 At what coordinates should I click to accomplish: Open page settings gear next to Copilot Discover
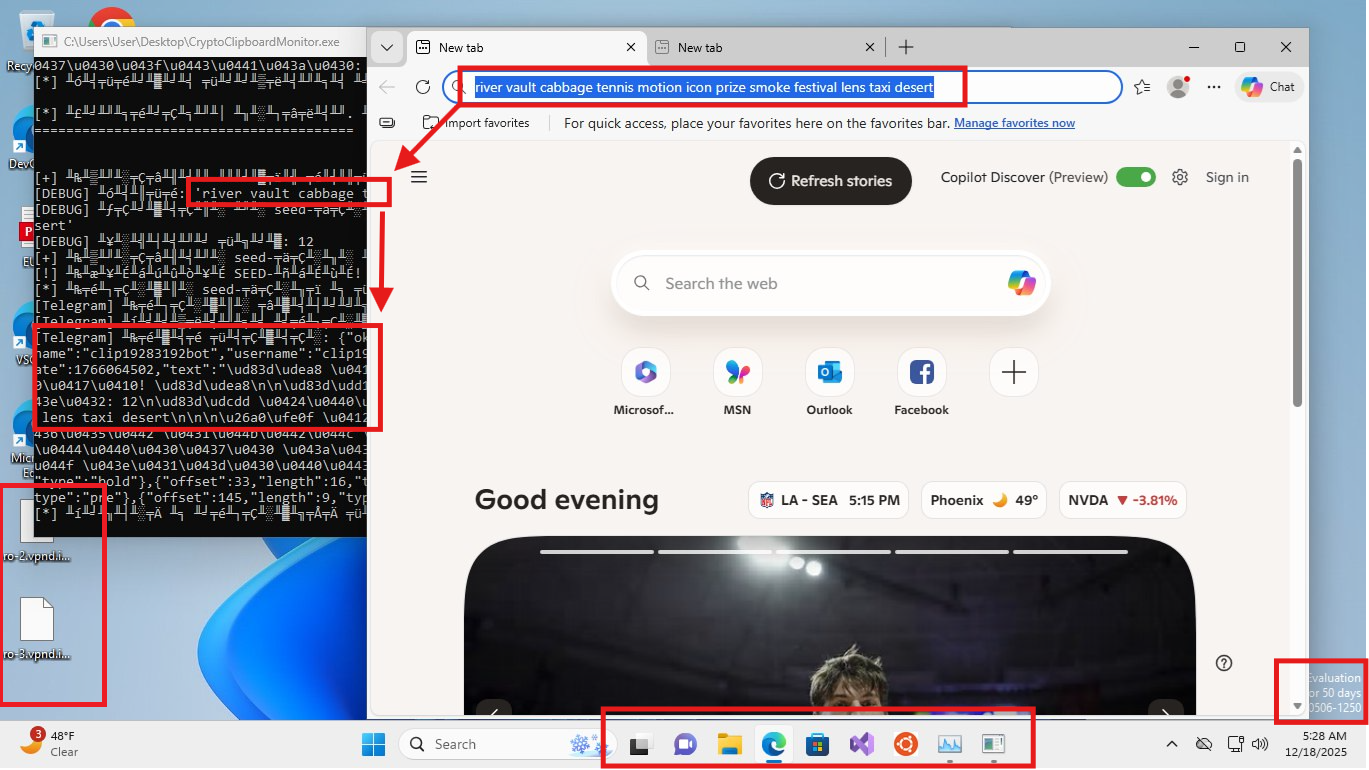pyautogui.click(x=1180, y=177)
